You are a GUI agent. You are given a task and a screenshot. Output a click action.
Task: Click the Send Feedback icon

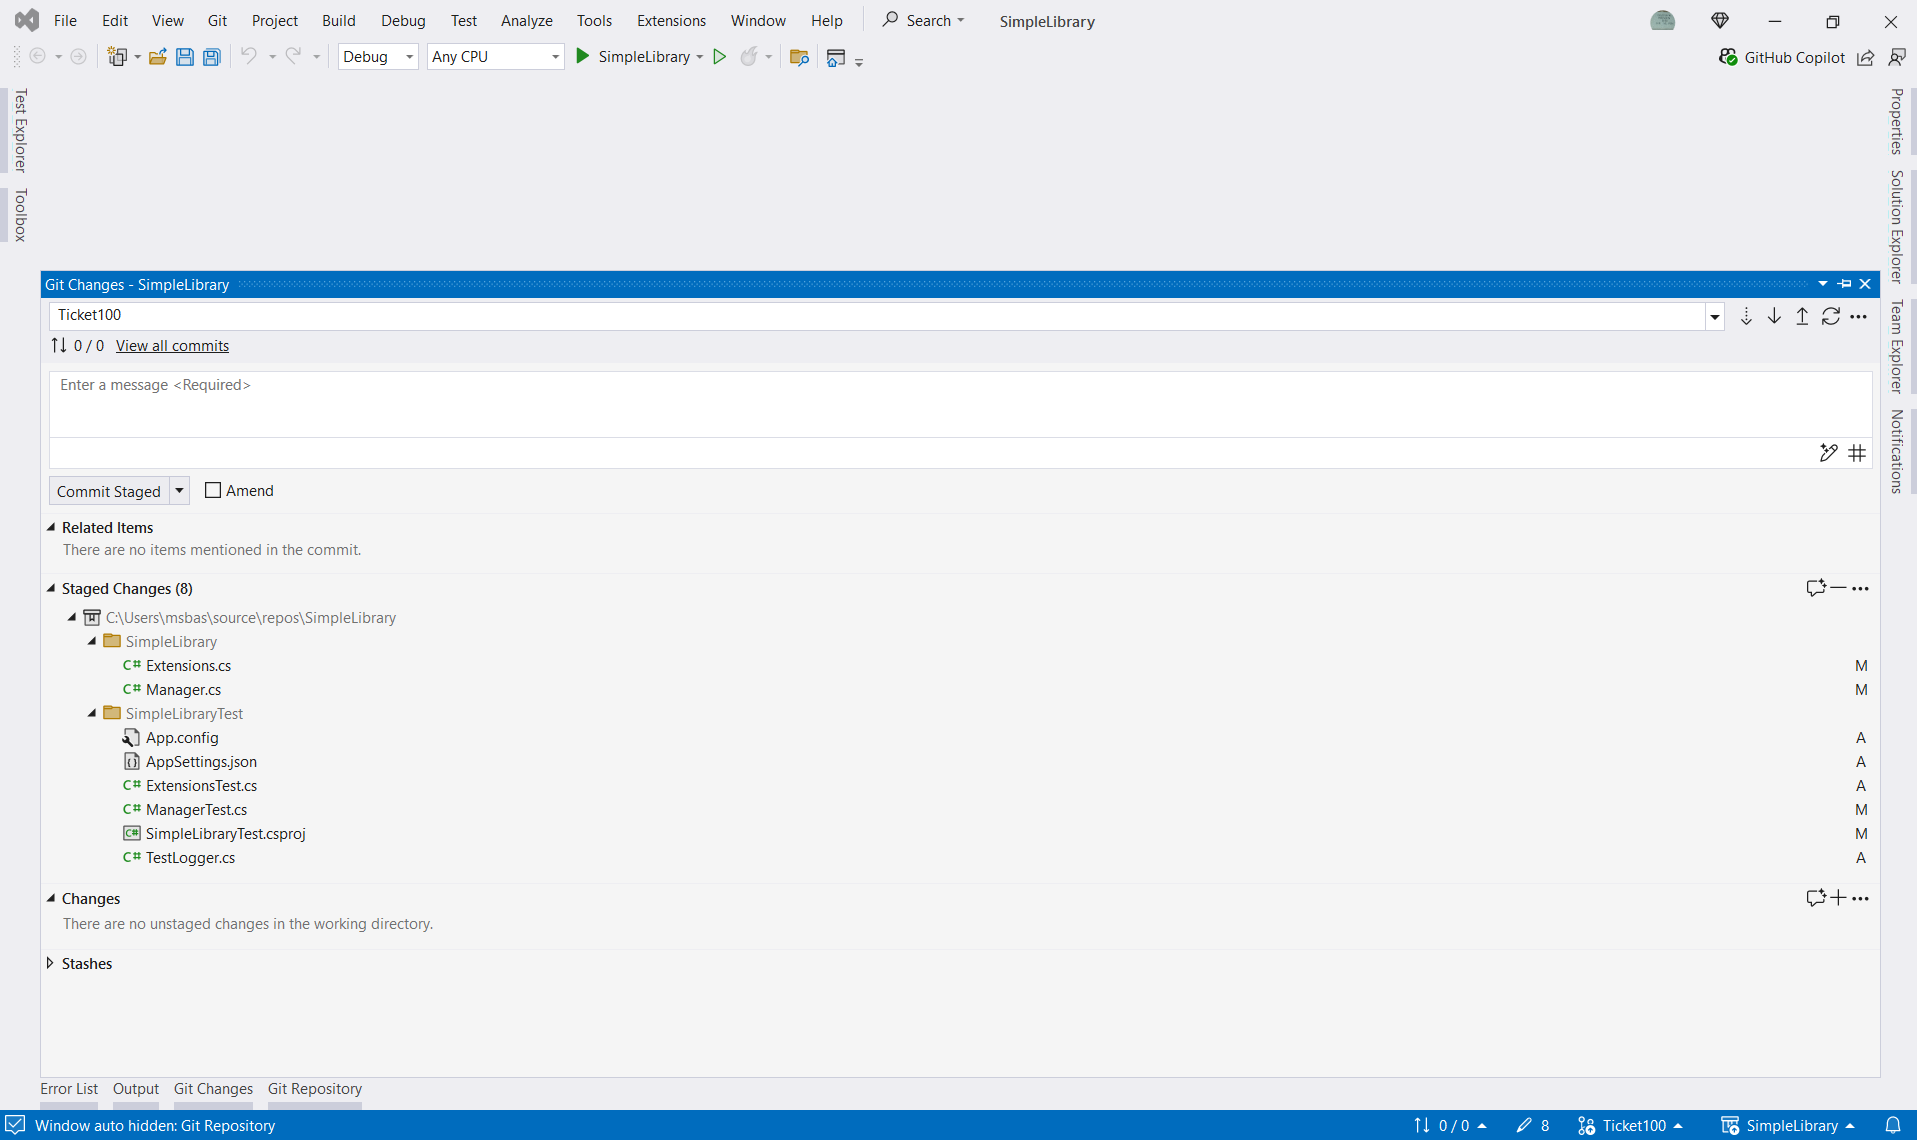coord(1897,57)
